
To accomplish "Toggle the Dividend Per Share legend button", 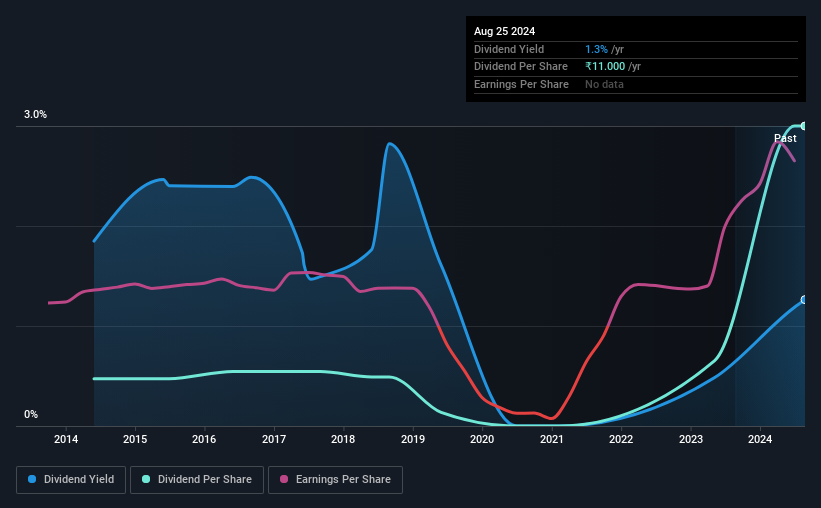I will [x=197, y=480].
